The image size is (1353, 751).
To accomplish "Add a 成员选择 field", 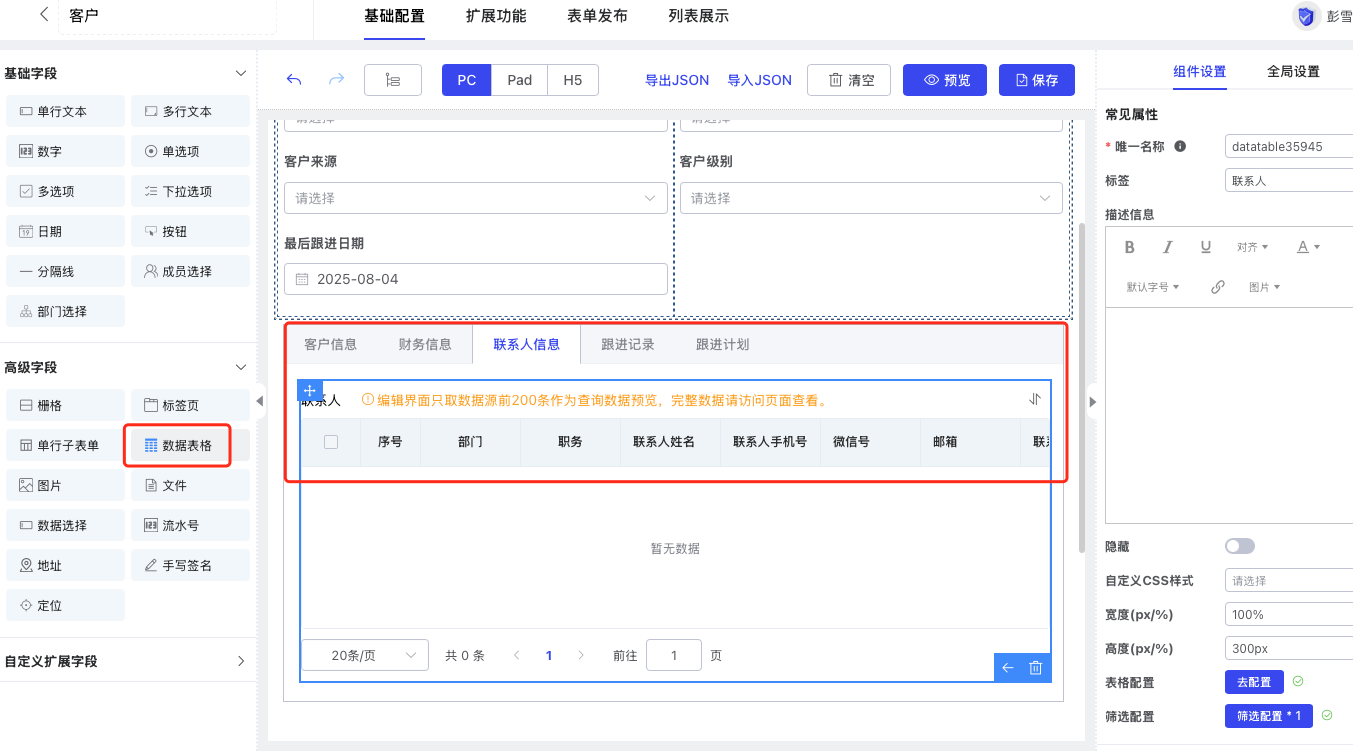I will point(190,271).
